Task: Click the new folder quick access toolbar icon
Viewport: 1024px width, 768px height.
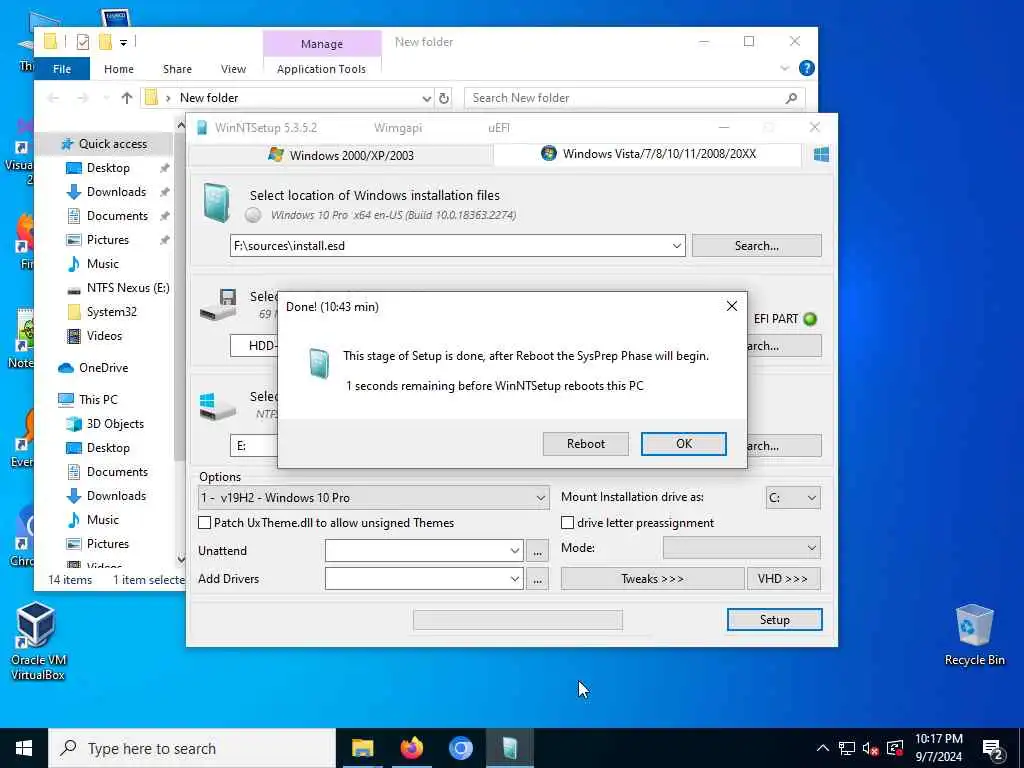Action: [x=104, y=42]
